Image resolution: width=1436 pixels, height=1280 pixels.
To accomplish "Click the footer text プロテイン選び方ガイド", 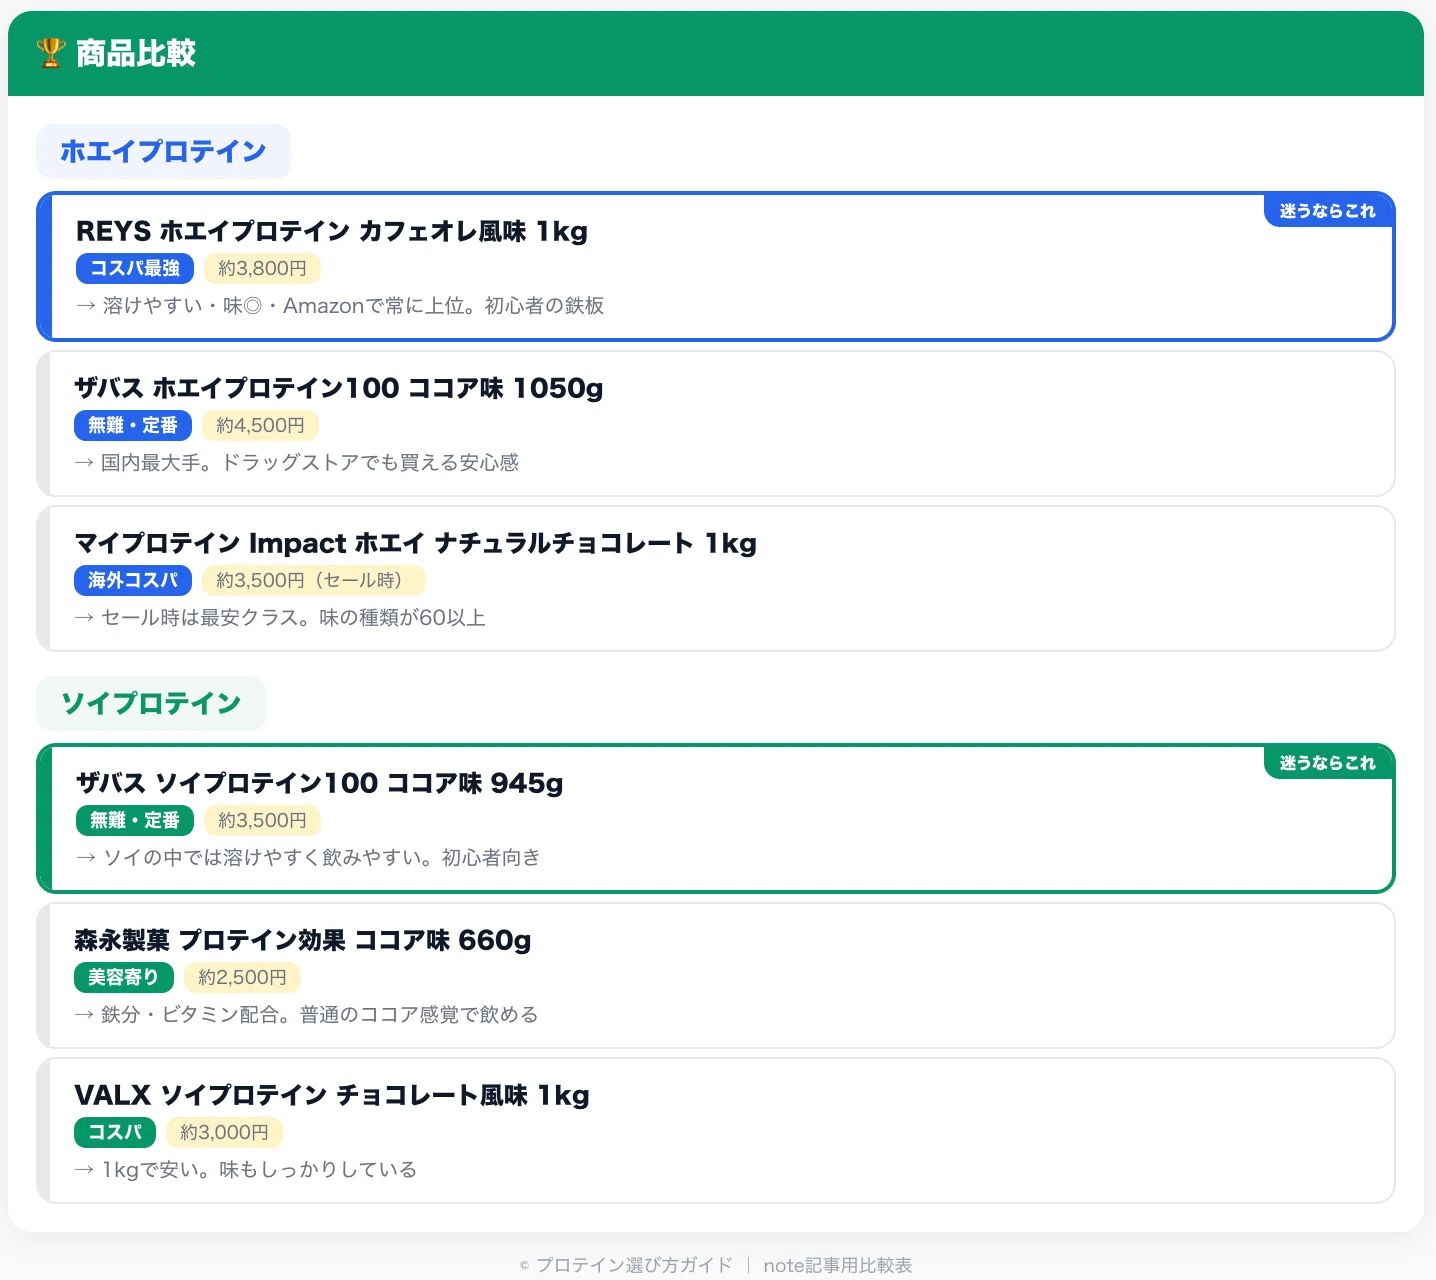I will [634, 1265].
